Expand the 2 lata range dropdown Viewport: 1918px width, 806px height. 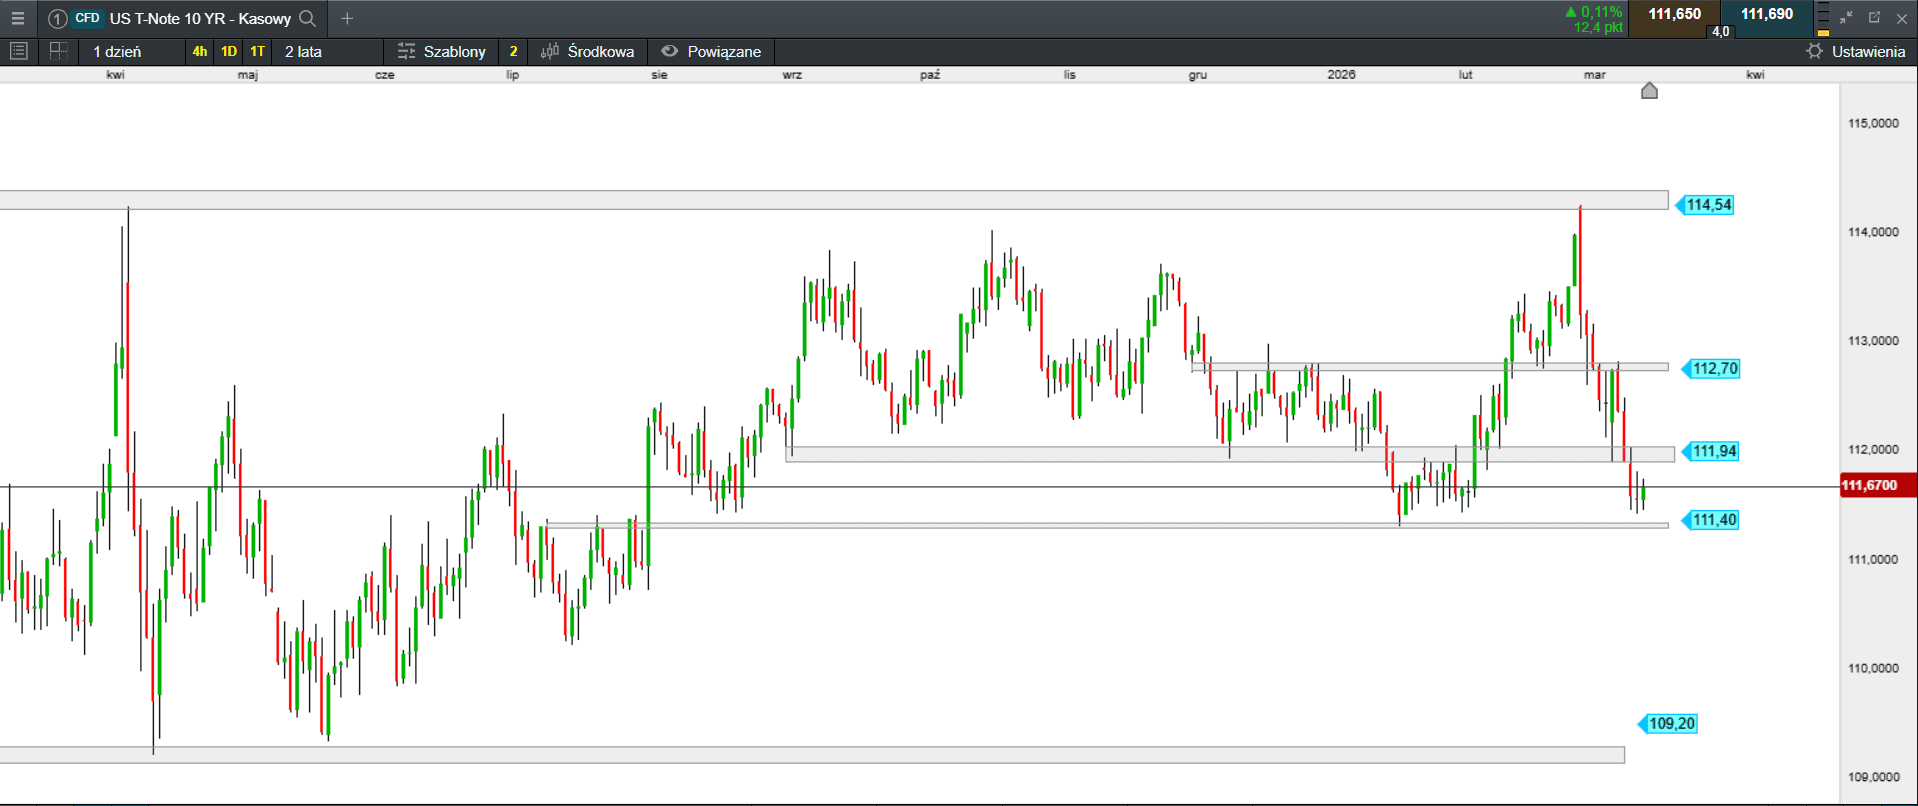pyautogui.click(x=303, y=51)
